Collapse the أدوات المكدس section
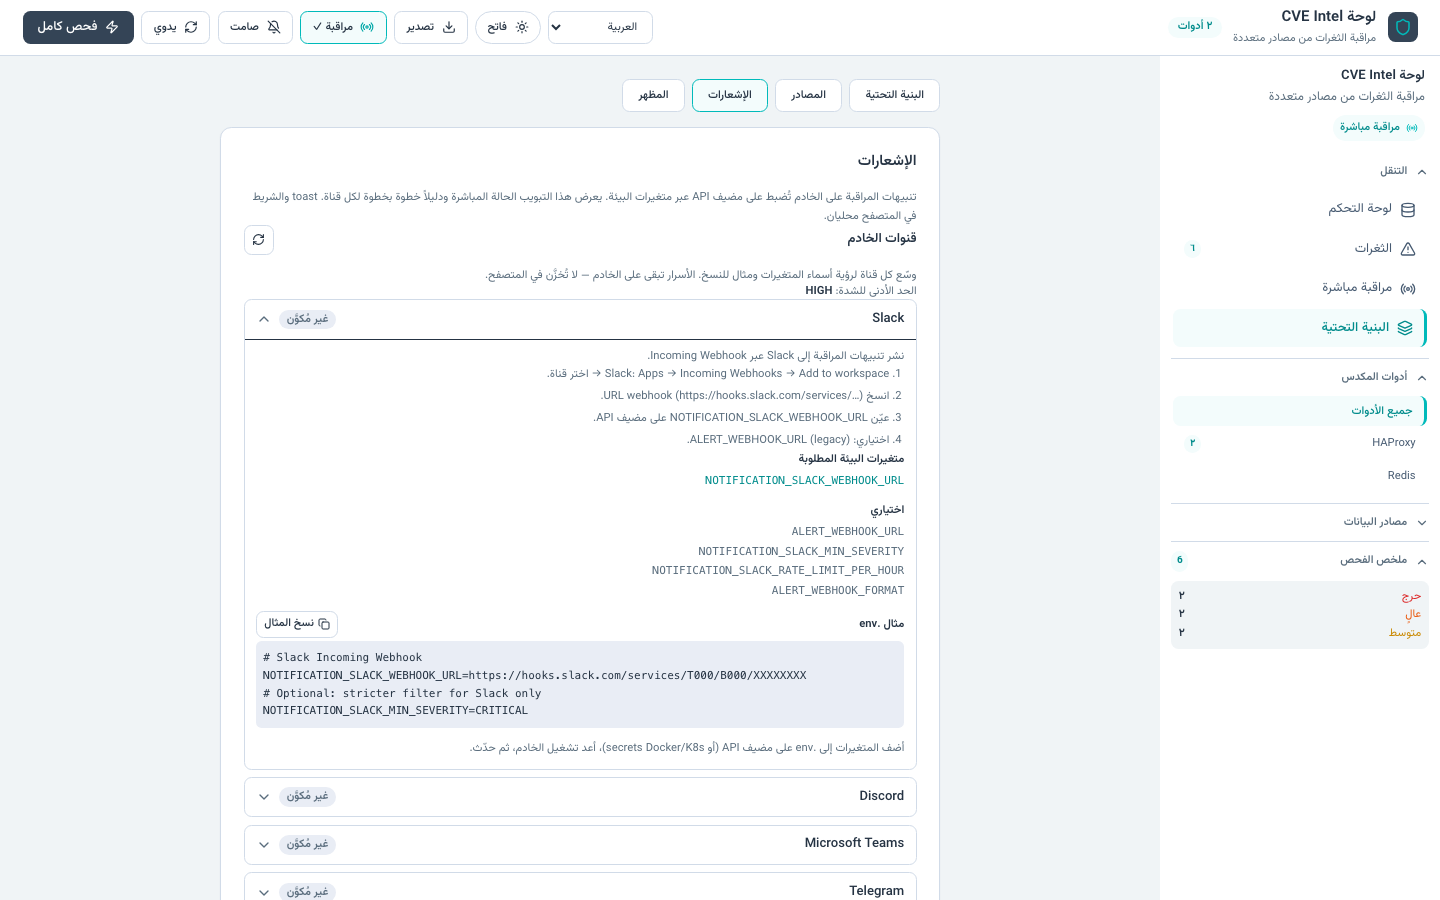Image resolution: width=1440 pixels, height=900 pixels. coord(1300,377)
